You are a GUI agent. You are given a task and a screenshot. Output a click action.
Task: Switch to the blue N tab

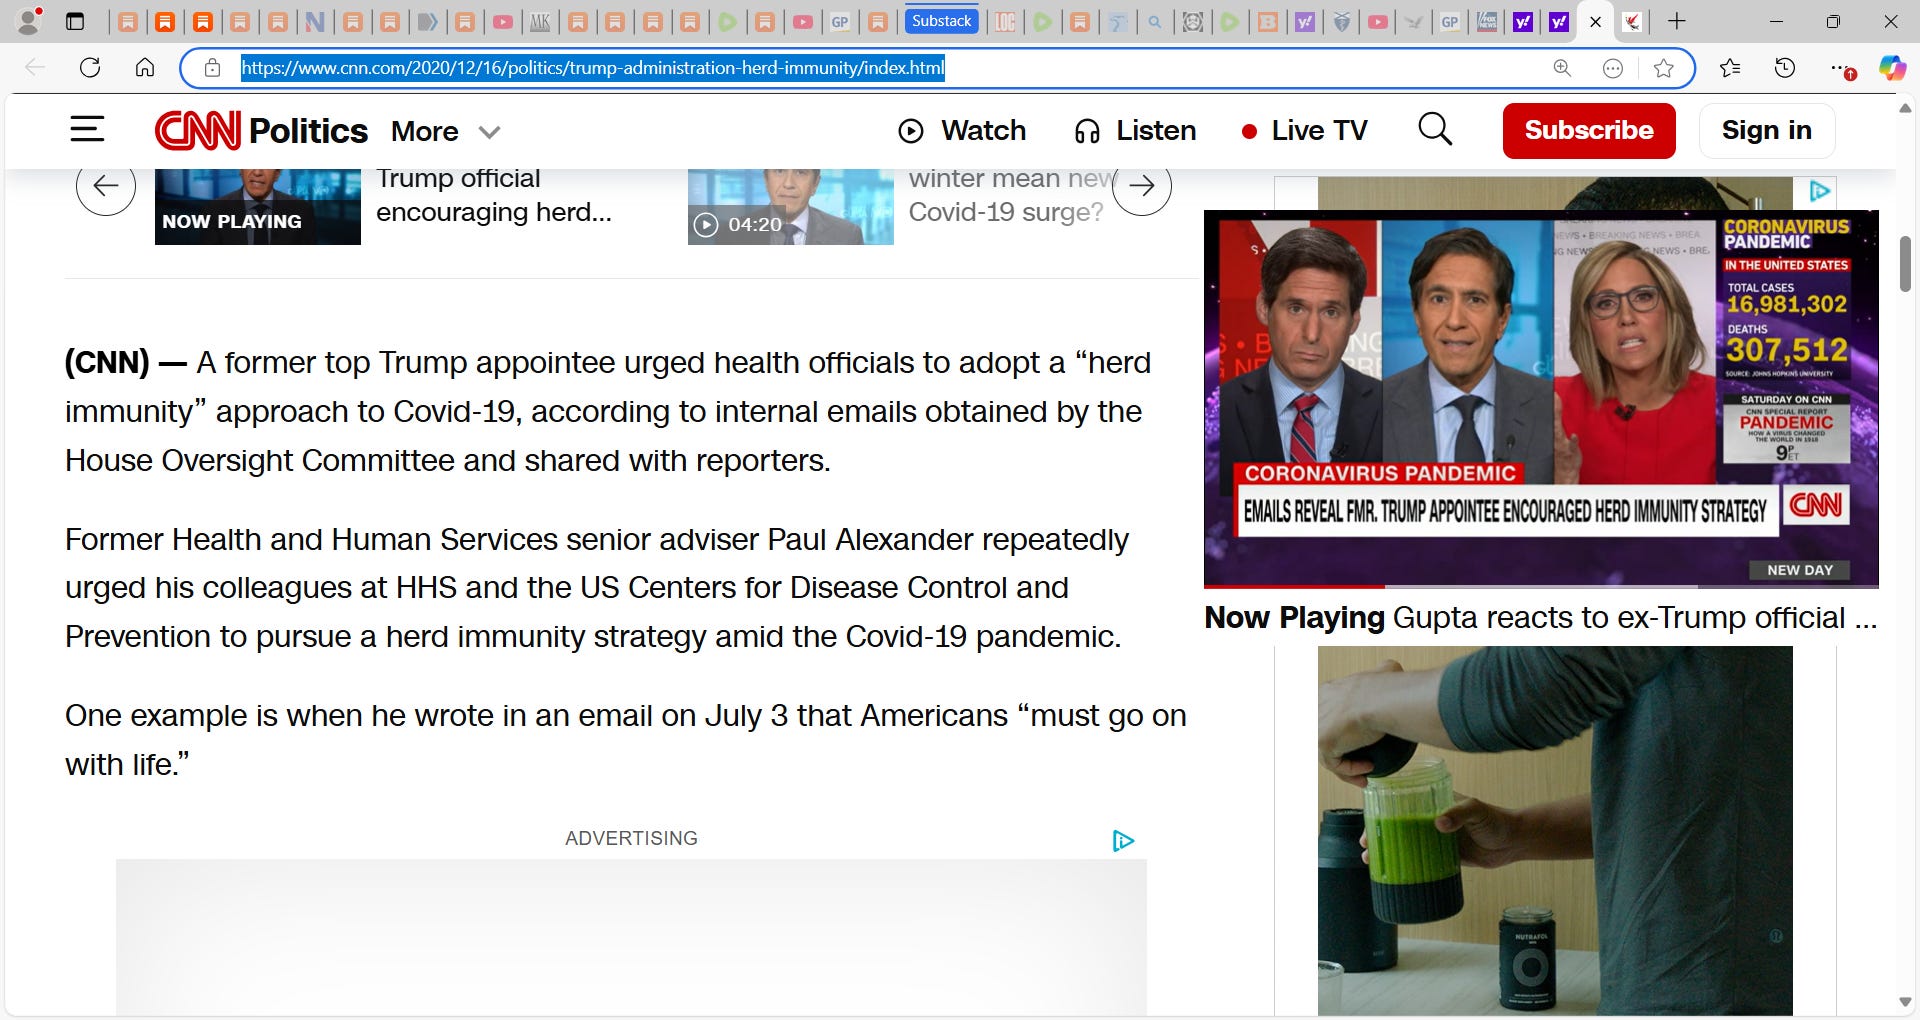coord(315,22)
